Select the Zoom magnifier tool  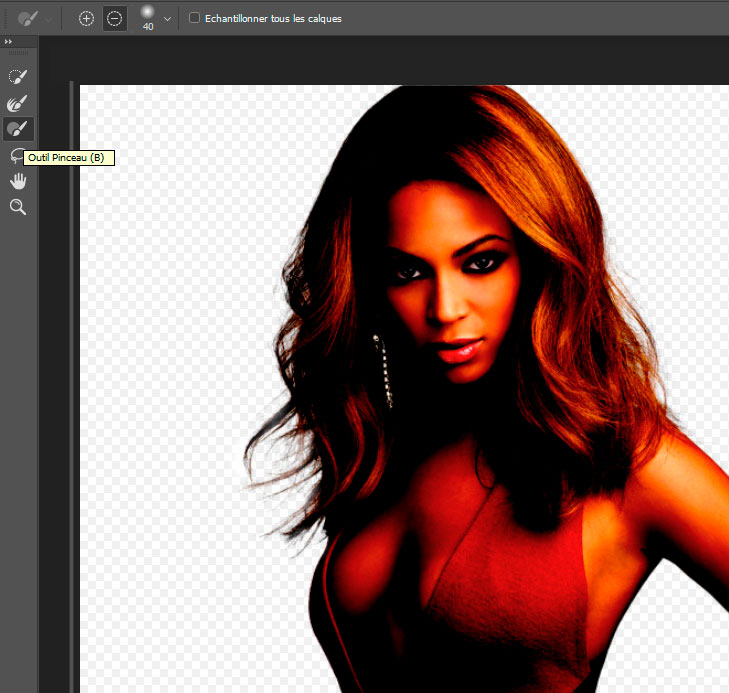tap(17, 207)
